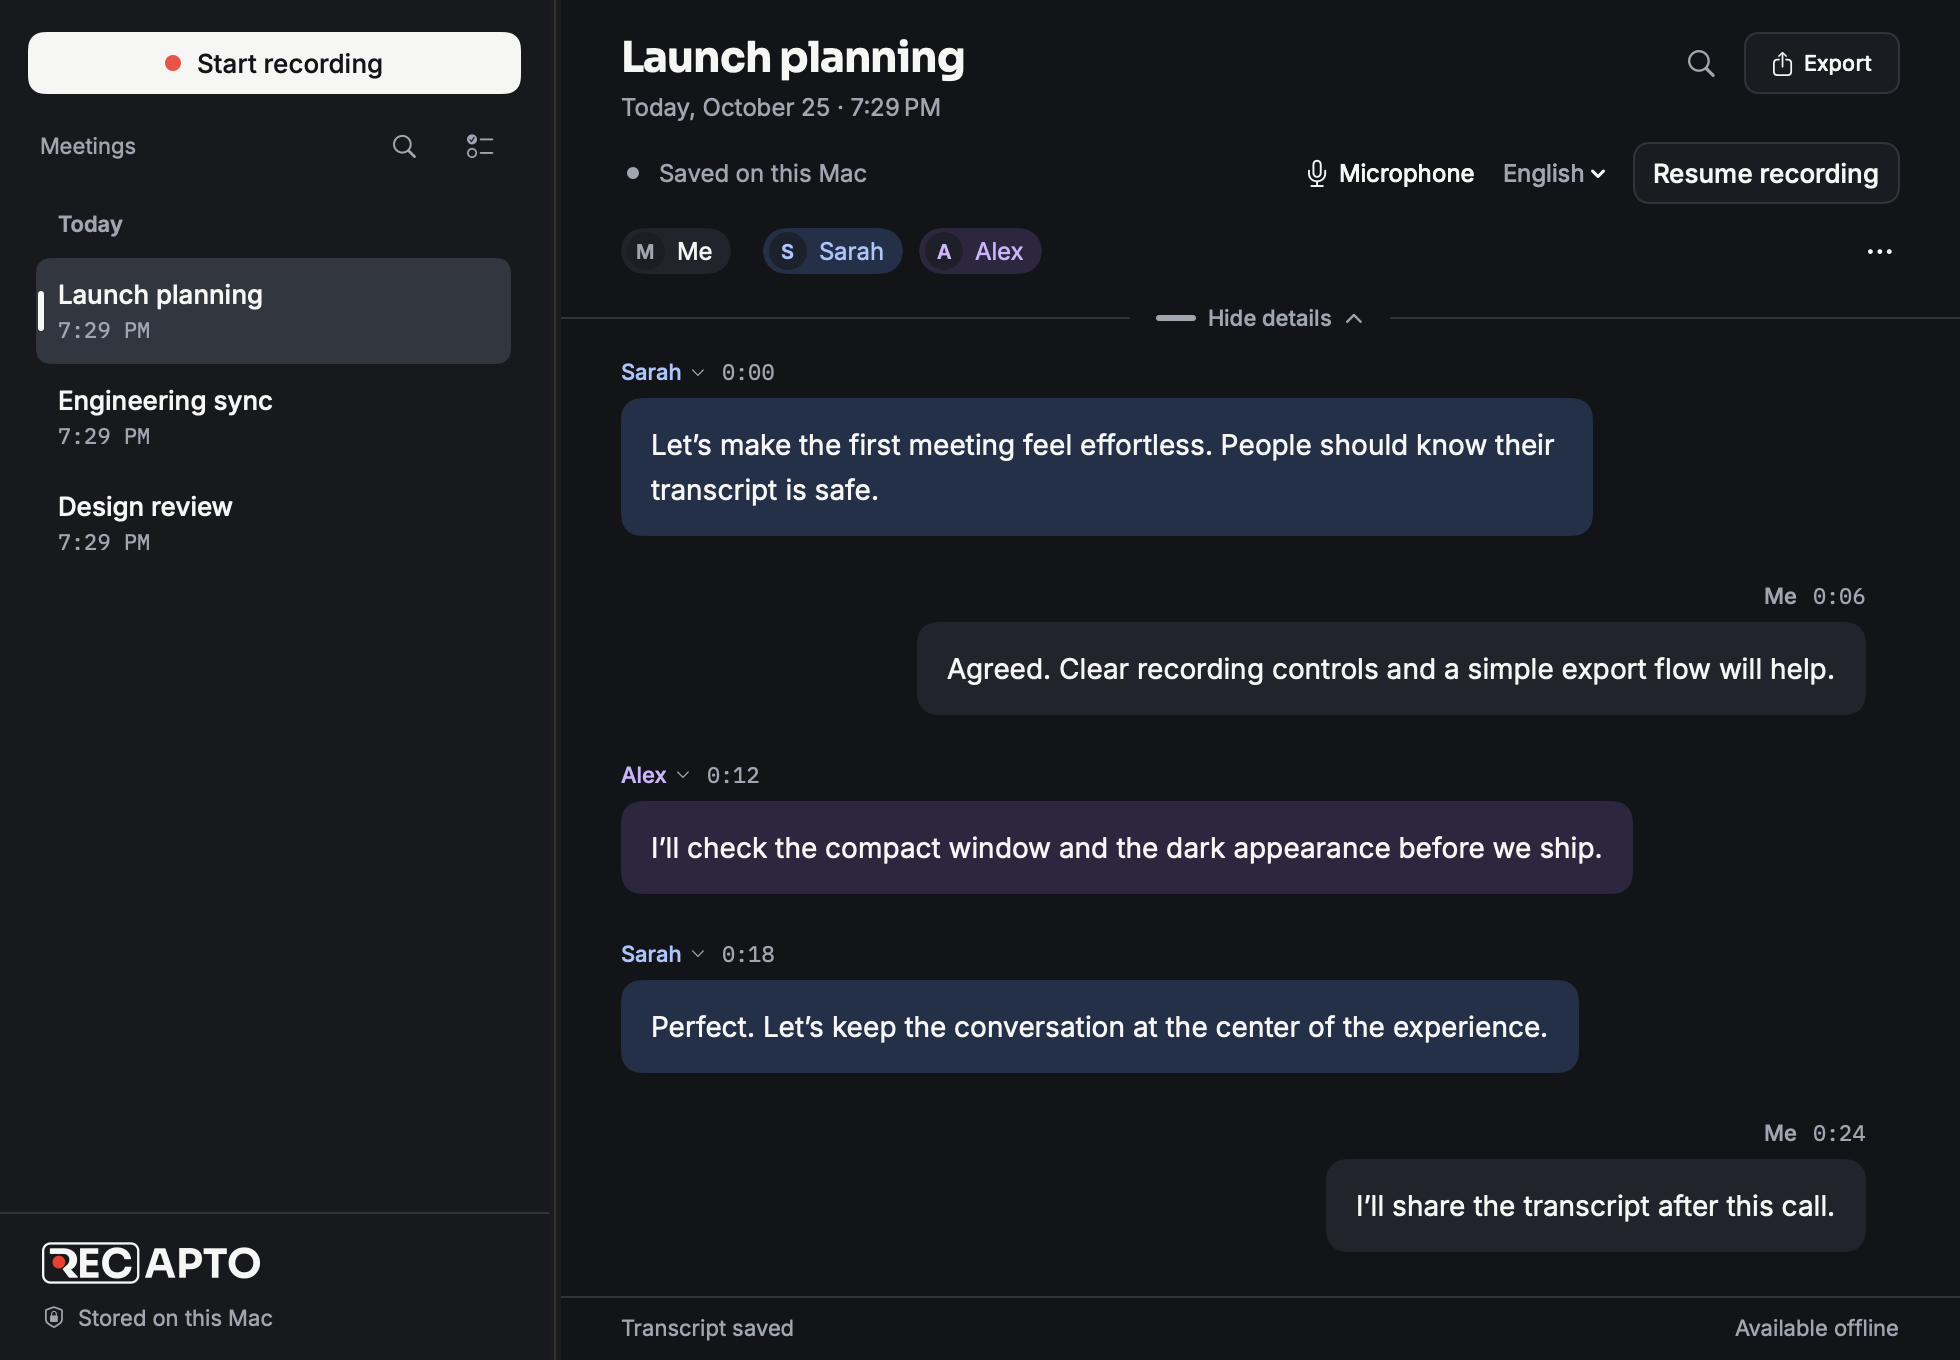
Task: Click the Stored on this Mac shield icon
Action: pos(54,1317)
